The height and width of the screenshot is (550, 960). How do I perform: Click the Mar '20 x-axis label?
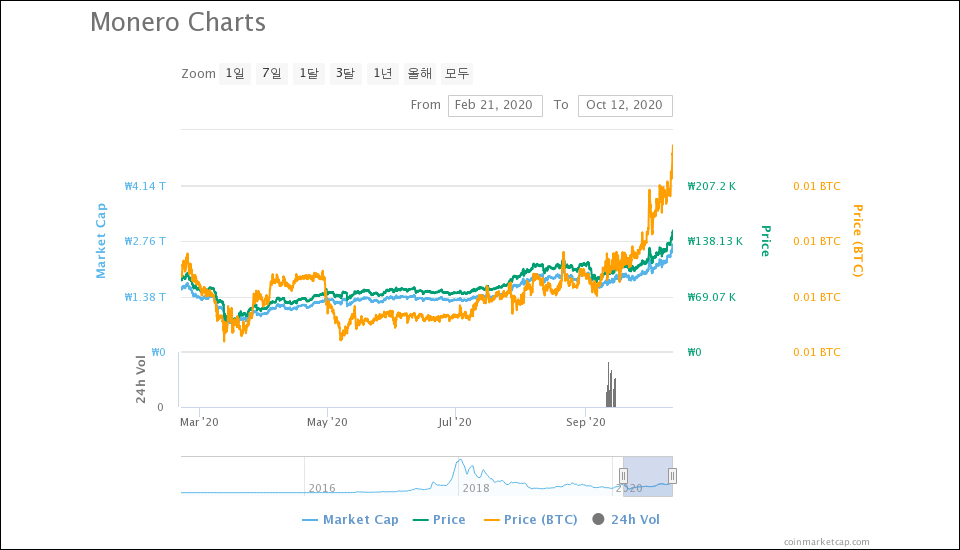[x=199, y=422]
